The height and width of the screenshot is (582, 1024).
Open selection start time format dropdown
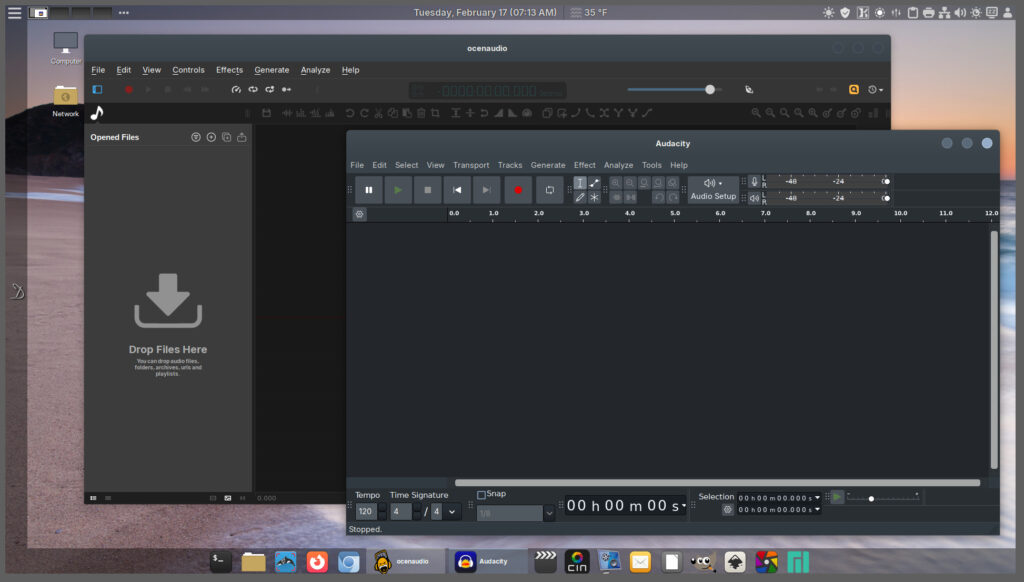tap(817, 498)
